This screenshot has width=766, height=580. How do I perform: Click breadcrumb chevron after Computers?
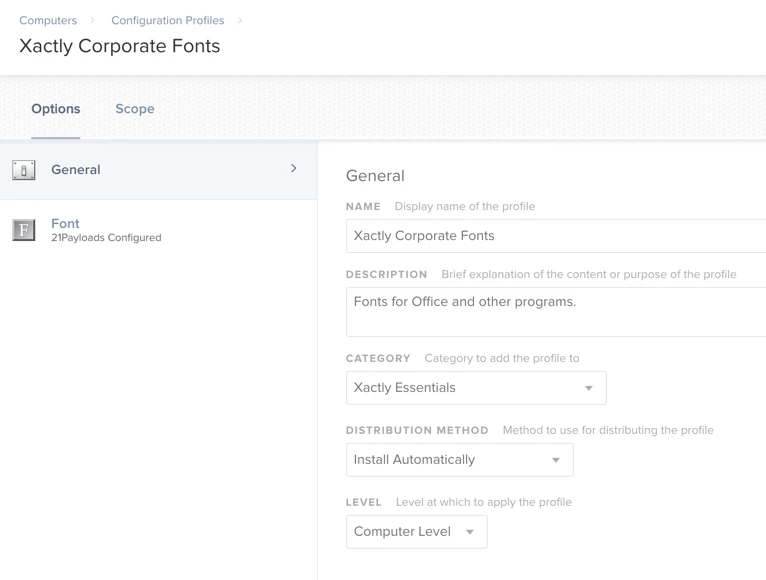point(94,20)
